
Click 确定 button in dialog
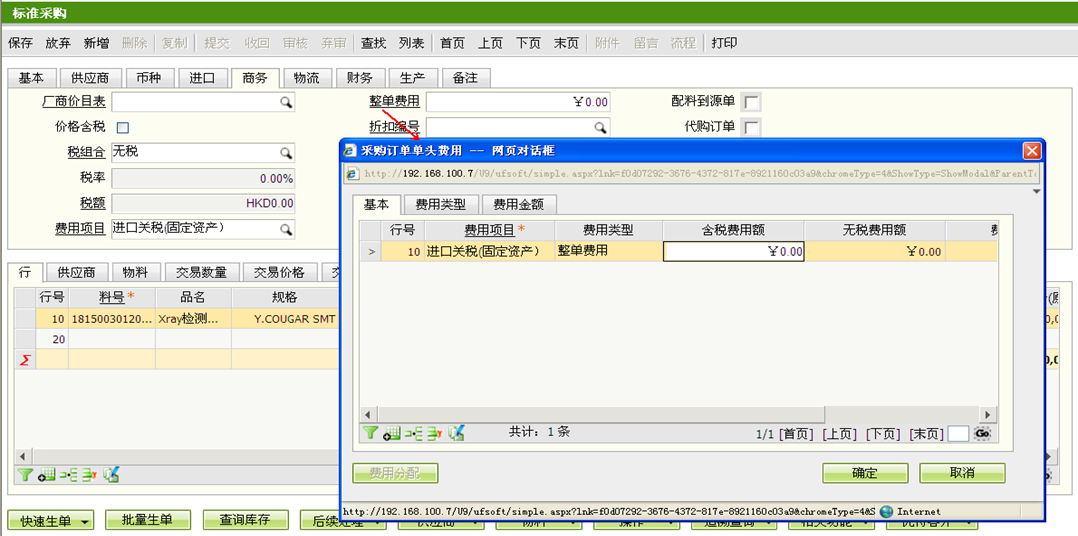coord(864,473)
